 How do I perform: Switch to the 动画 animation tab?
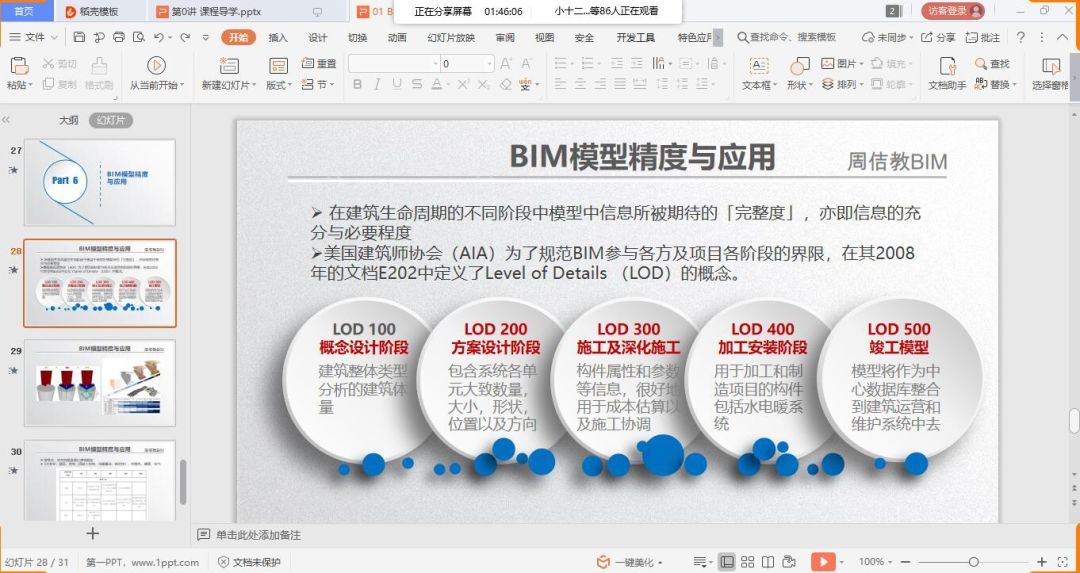coord(397,37)
